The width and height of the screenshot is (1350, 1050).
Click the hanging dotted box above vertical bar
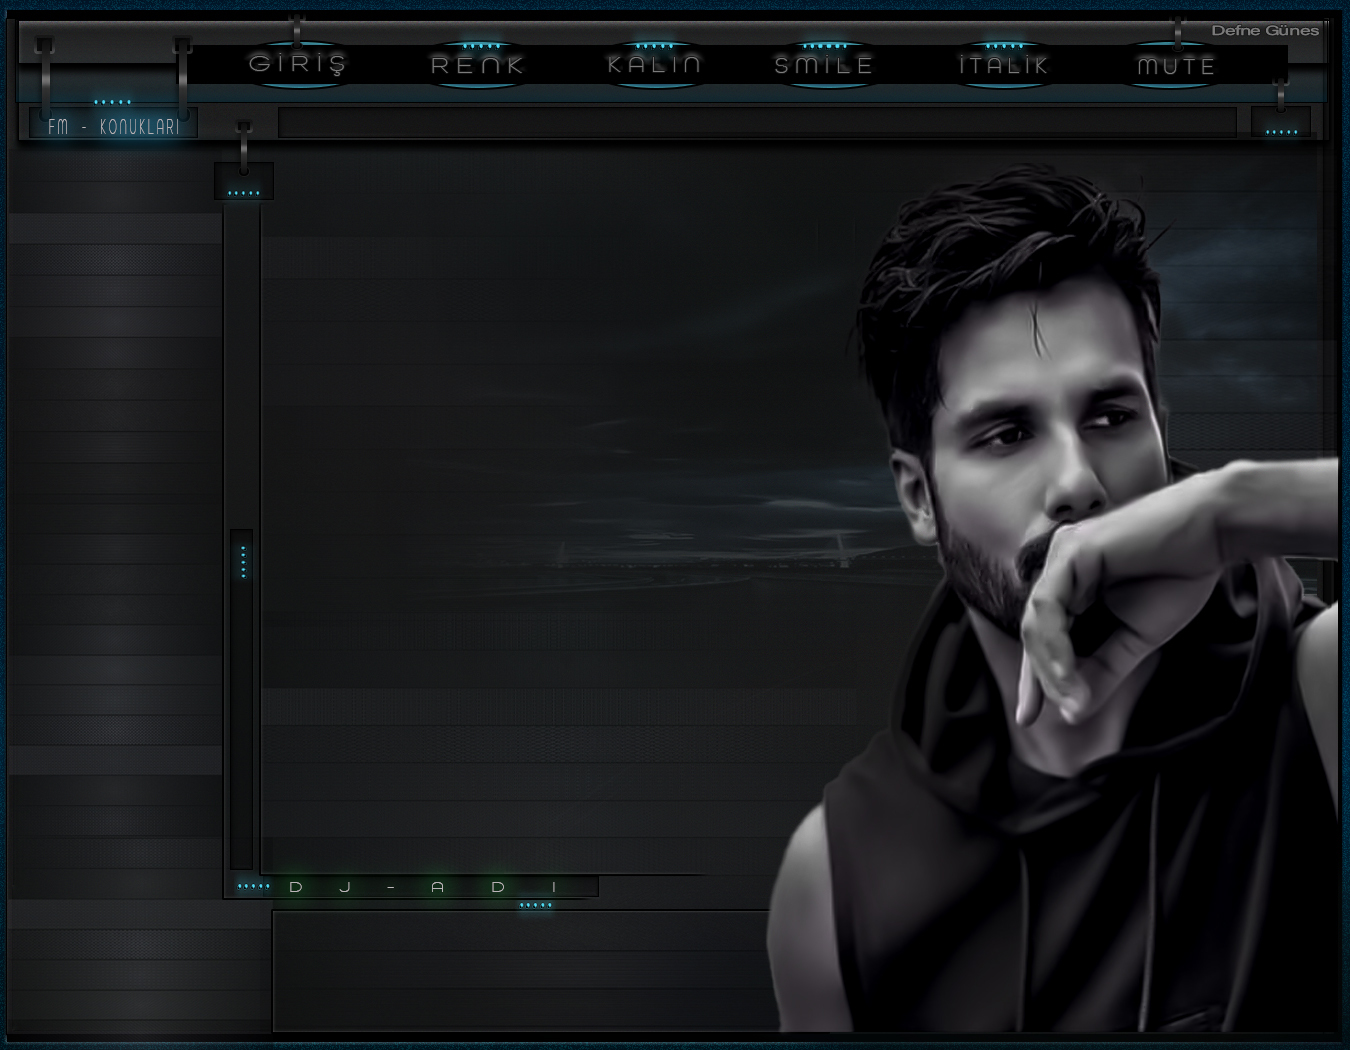pos(243,183)
